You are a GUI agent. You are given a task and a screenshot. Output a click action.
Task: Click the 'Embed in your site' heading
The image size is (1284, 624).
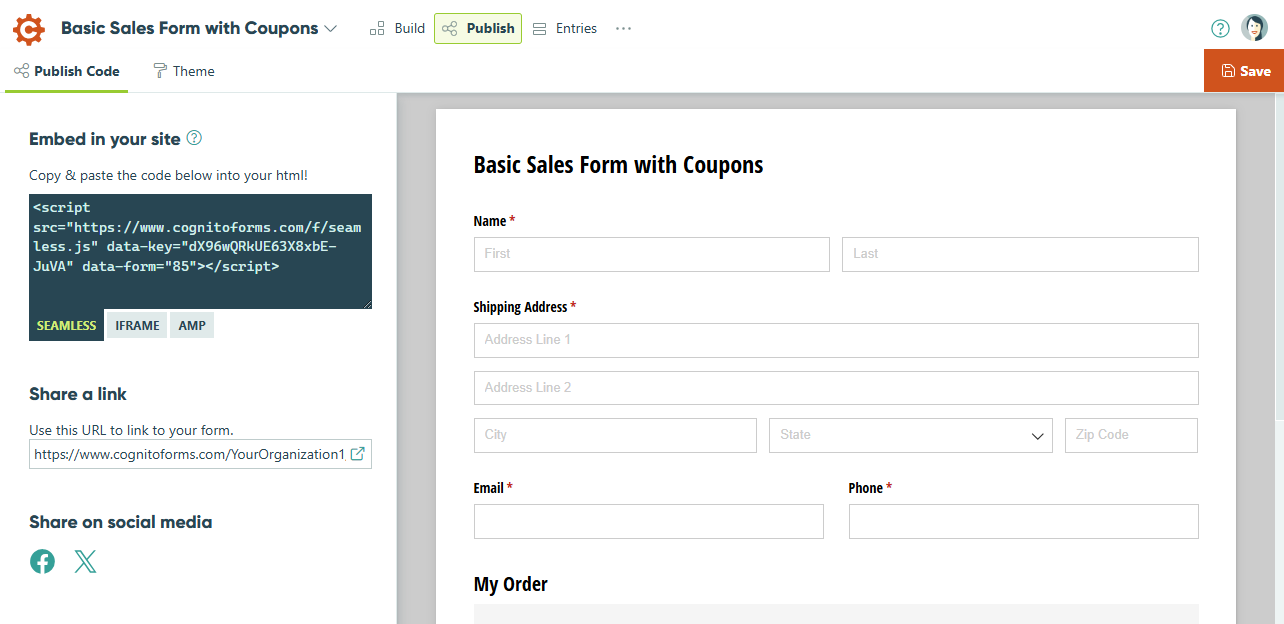105,139
